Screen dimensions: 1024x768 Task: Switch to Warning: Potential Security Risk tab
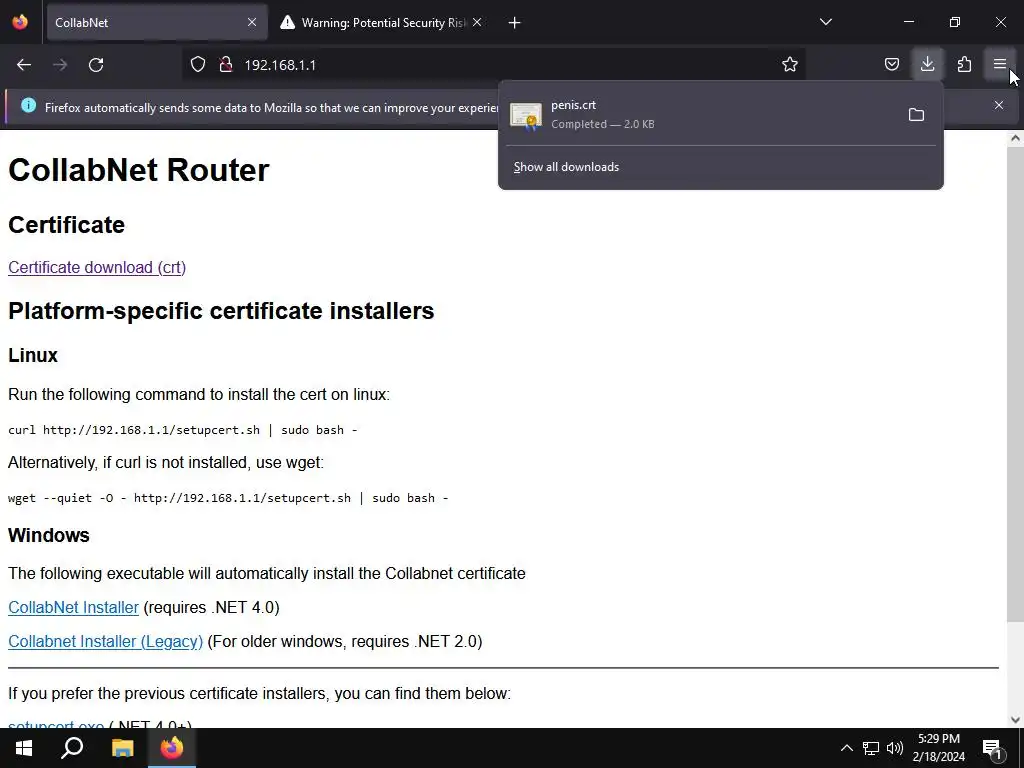click(381, 22)
